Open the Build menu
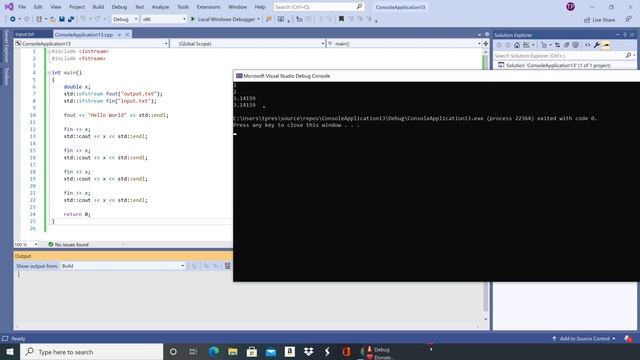This screenshot has height=360, width=640. pyautogui.click(x=98, y=7)
